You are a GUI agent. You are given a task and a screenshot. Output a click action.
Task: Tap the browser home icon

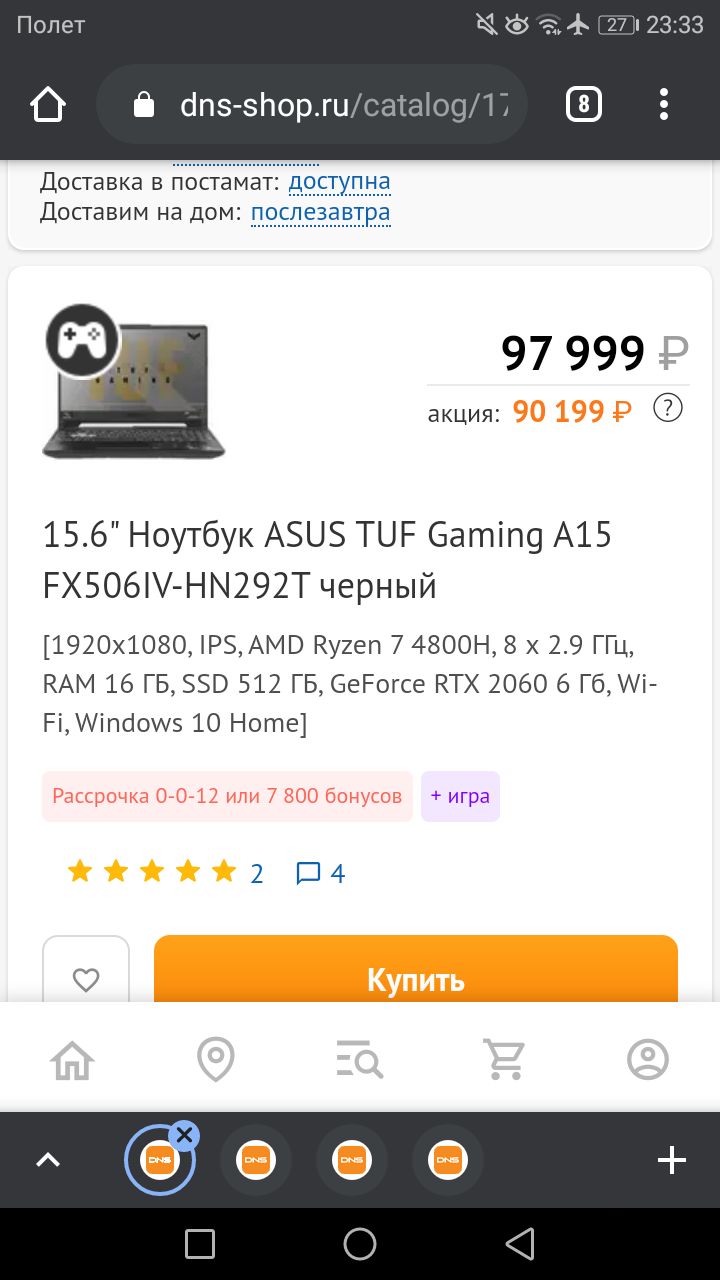point(48,105)
